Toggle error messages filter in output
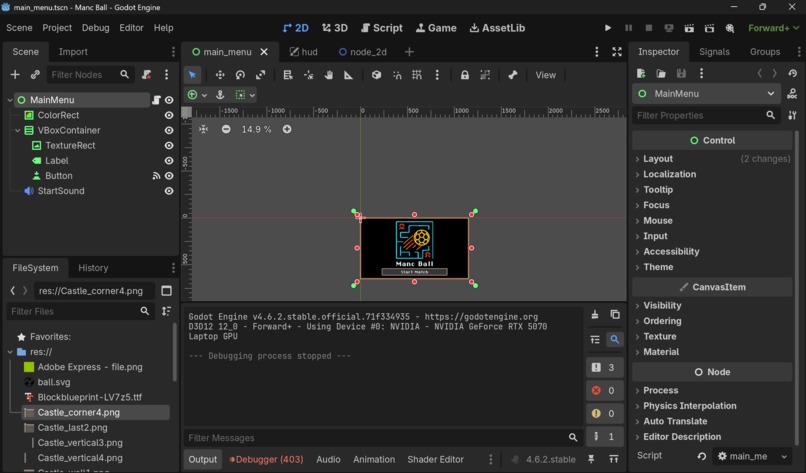This screenshot has height=473, width=806. click(x=604, y=391)
